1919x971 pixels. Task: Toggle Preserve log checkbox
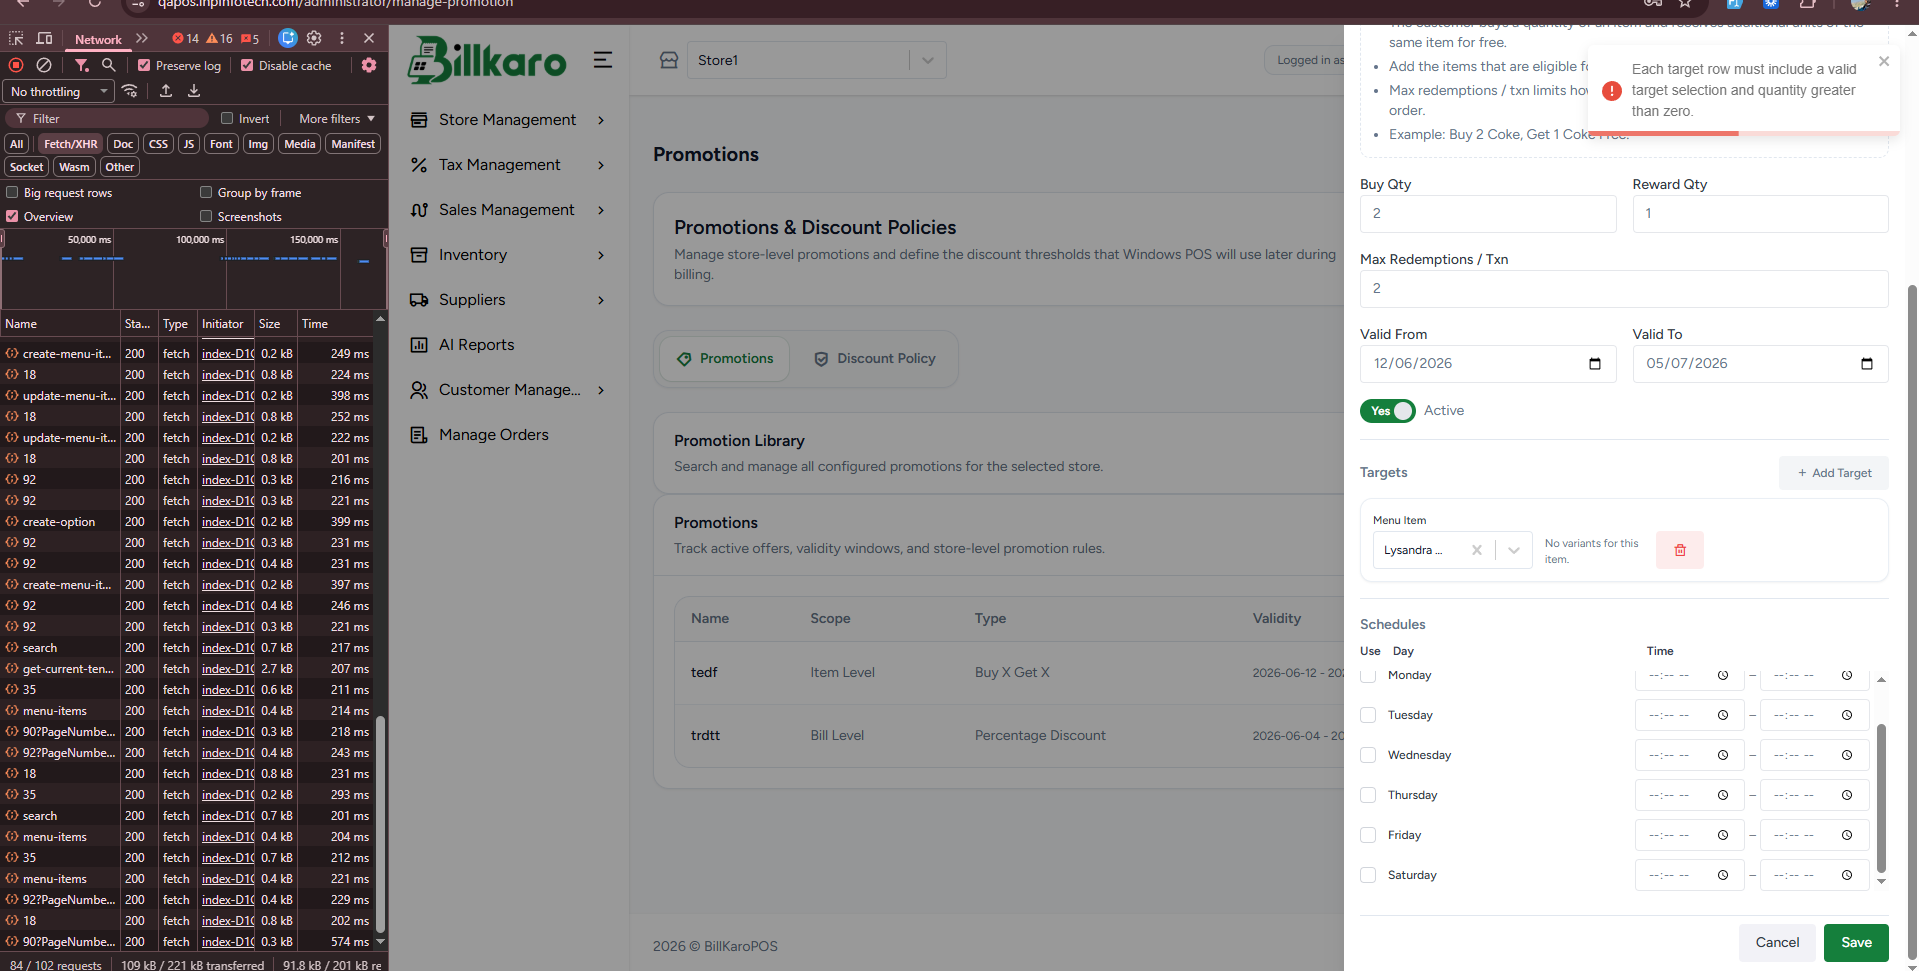[x=144, y=65]
